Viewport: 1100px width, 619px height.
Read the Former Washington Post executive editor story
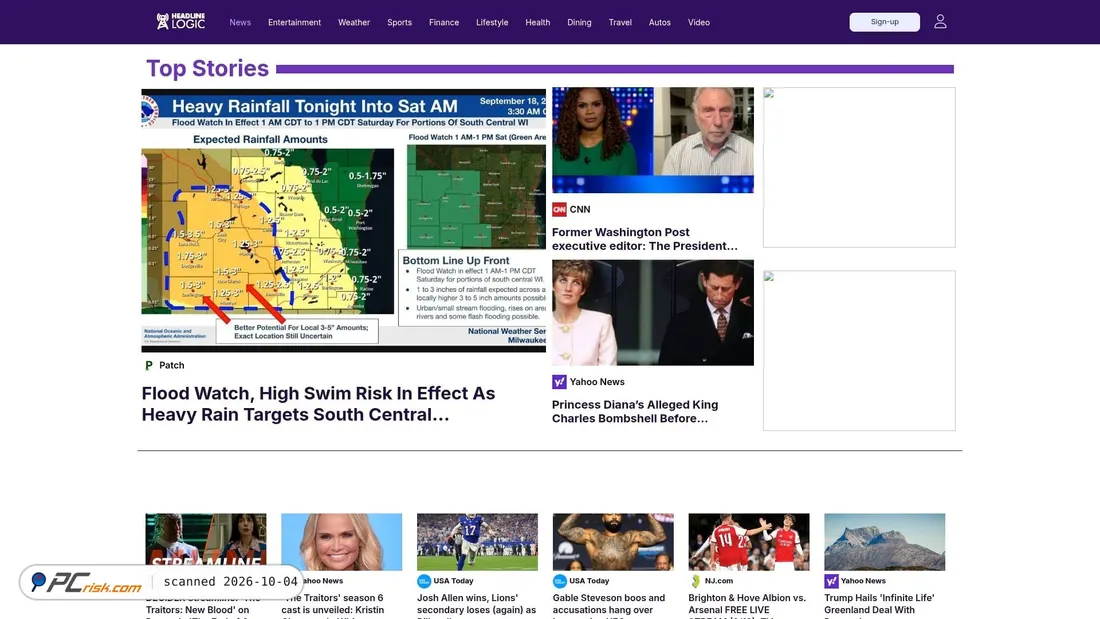pos(645,239)
